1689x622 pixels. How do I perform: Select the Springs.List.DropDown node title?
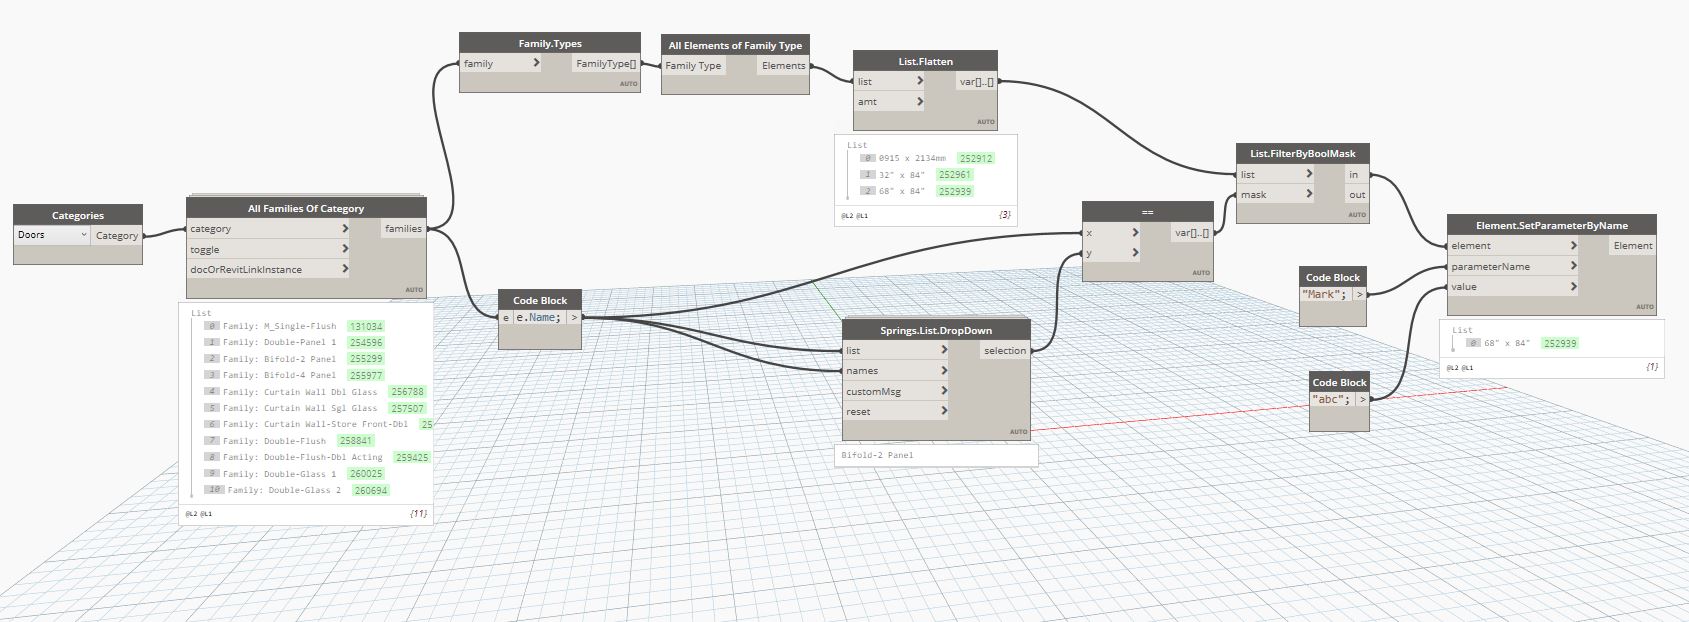[936, 330]
